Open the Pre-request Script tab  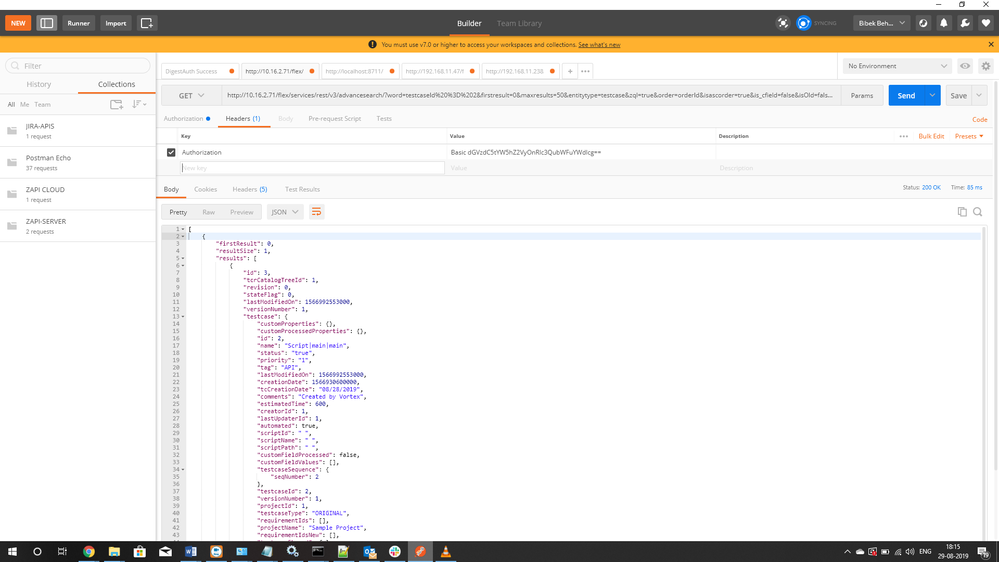[334, 119]
